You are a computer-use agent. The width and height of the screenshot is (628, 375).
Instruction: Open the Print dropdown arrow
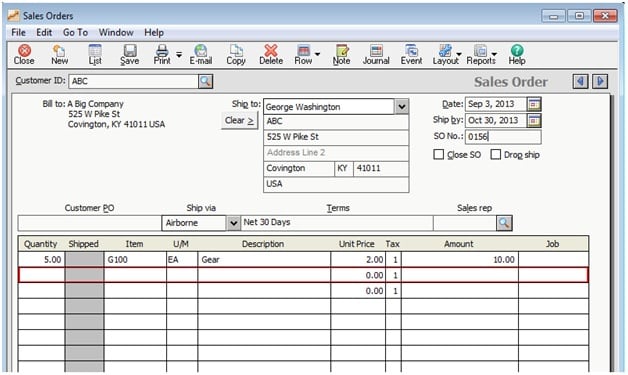point(179,54)
